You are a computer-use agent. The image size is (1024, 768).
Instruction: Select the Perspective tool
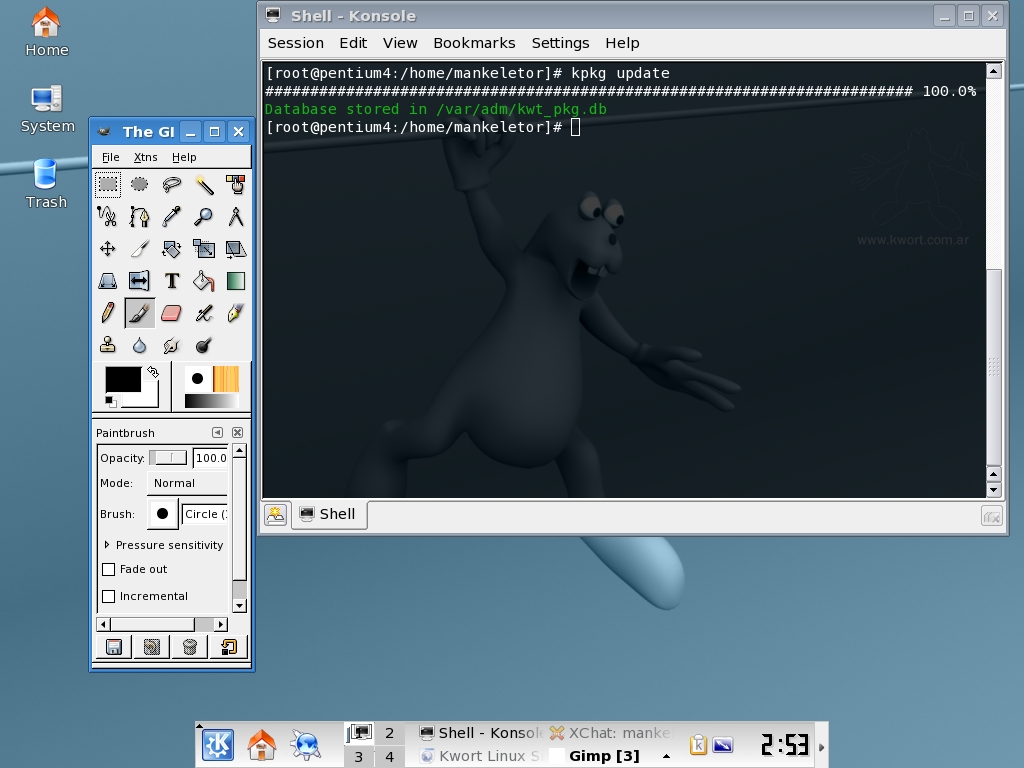pyautogui.click(x=108, y=281)
